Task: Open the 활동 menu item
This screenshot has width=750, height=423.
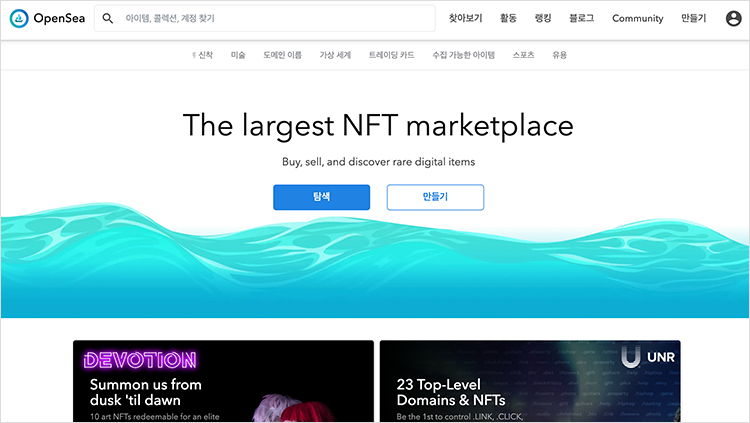Action: pyautogui.click(x=508, y=19)
